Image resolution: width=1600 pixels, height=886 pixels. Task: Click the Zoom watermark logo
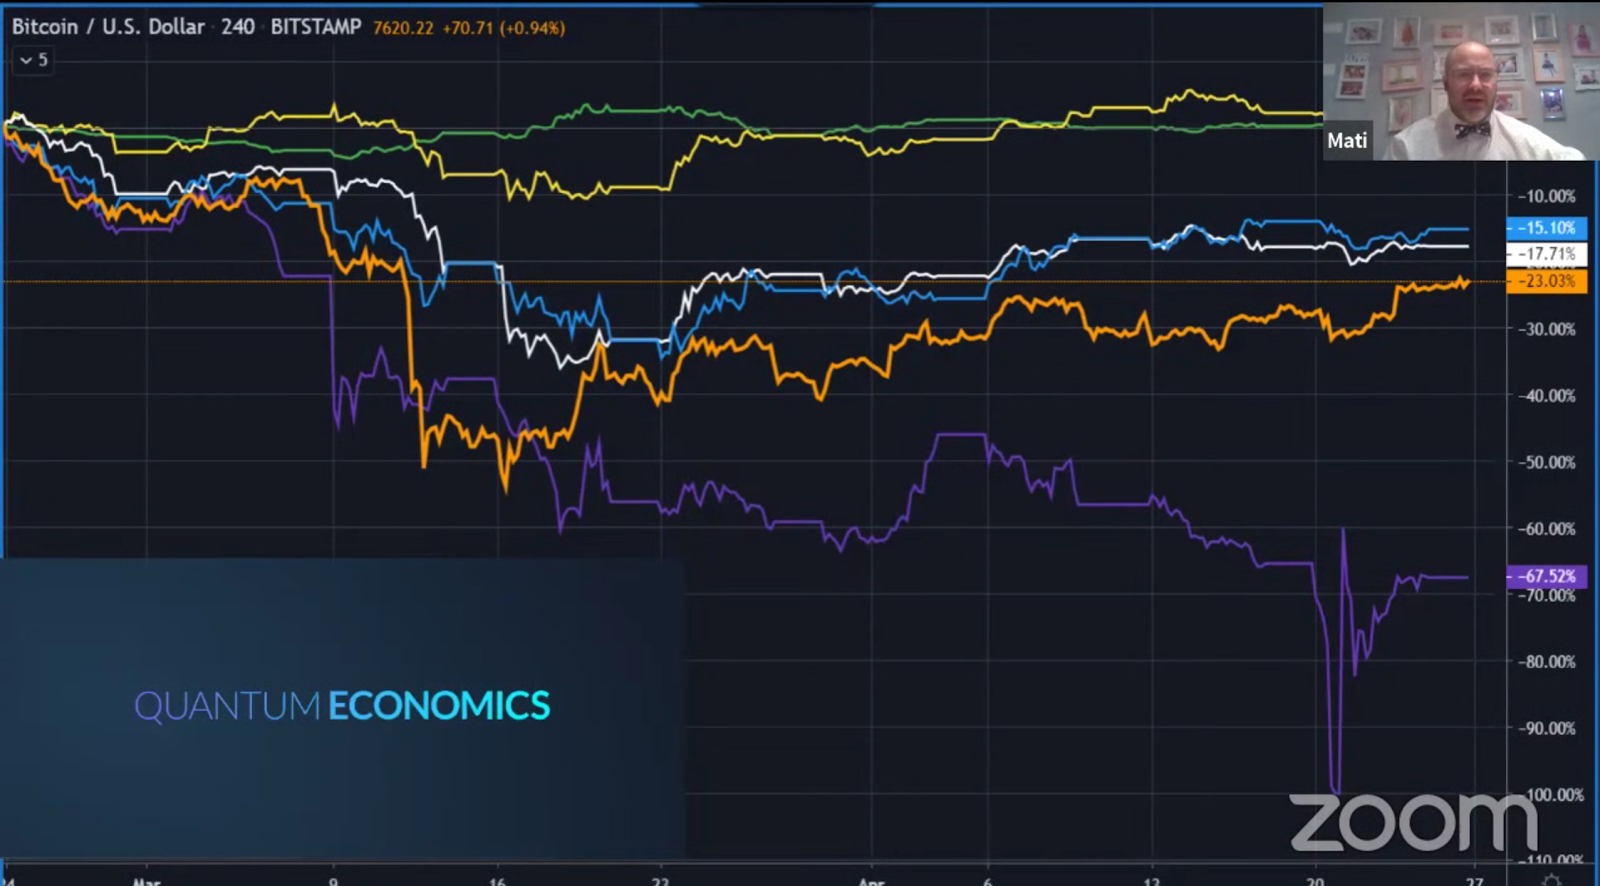point(1412,822)
